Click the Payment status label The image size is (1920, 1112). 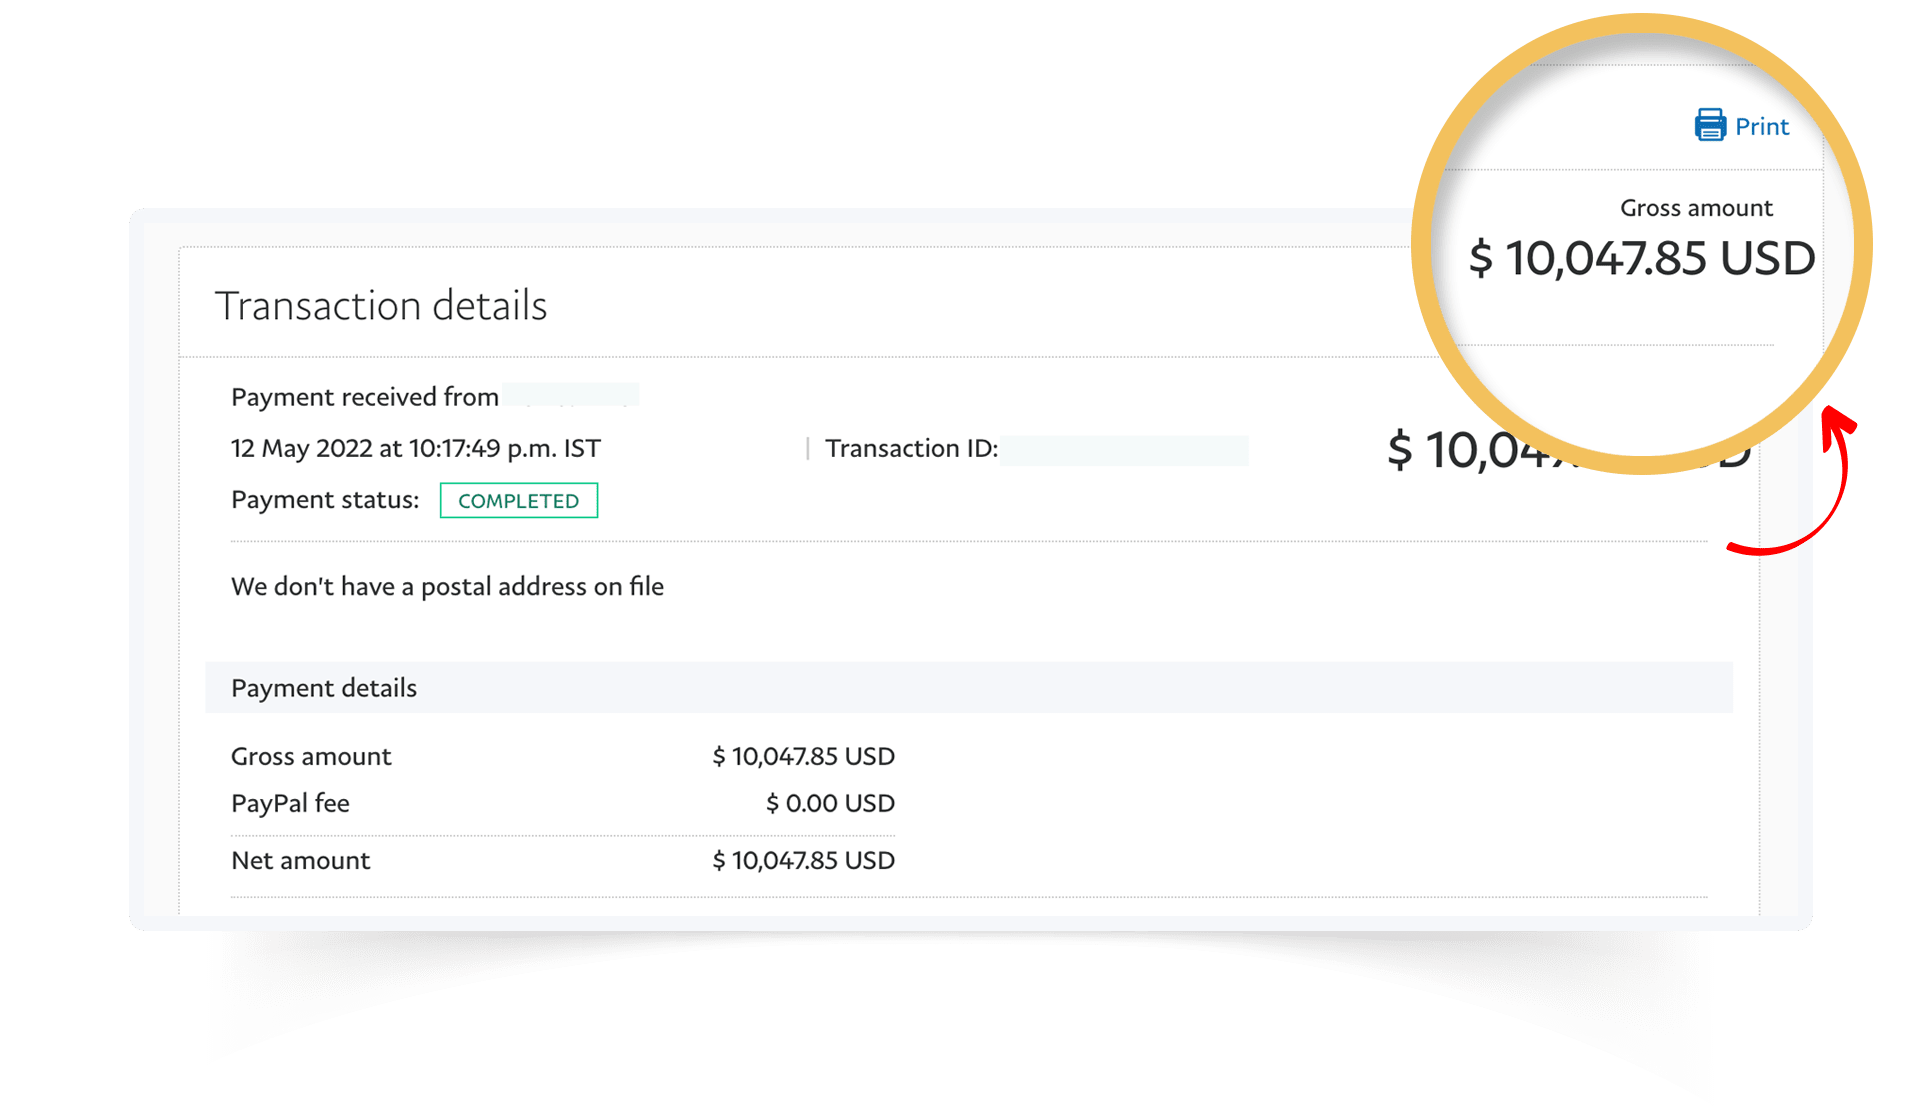tap(325, 499)
